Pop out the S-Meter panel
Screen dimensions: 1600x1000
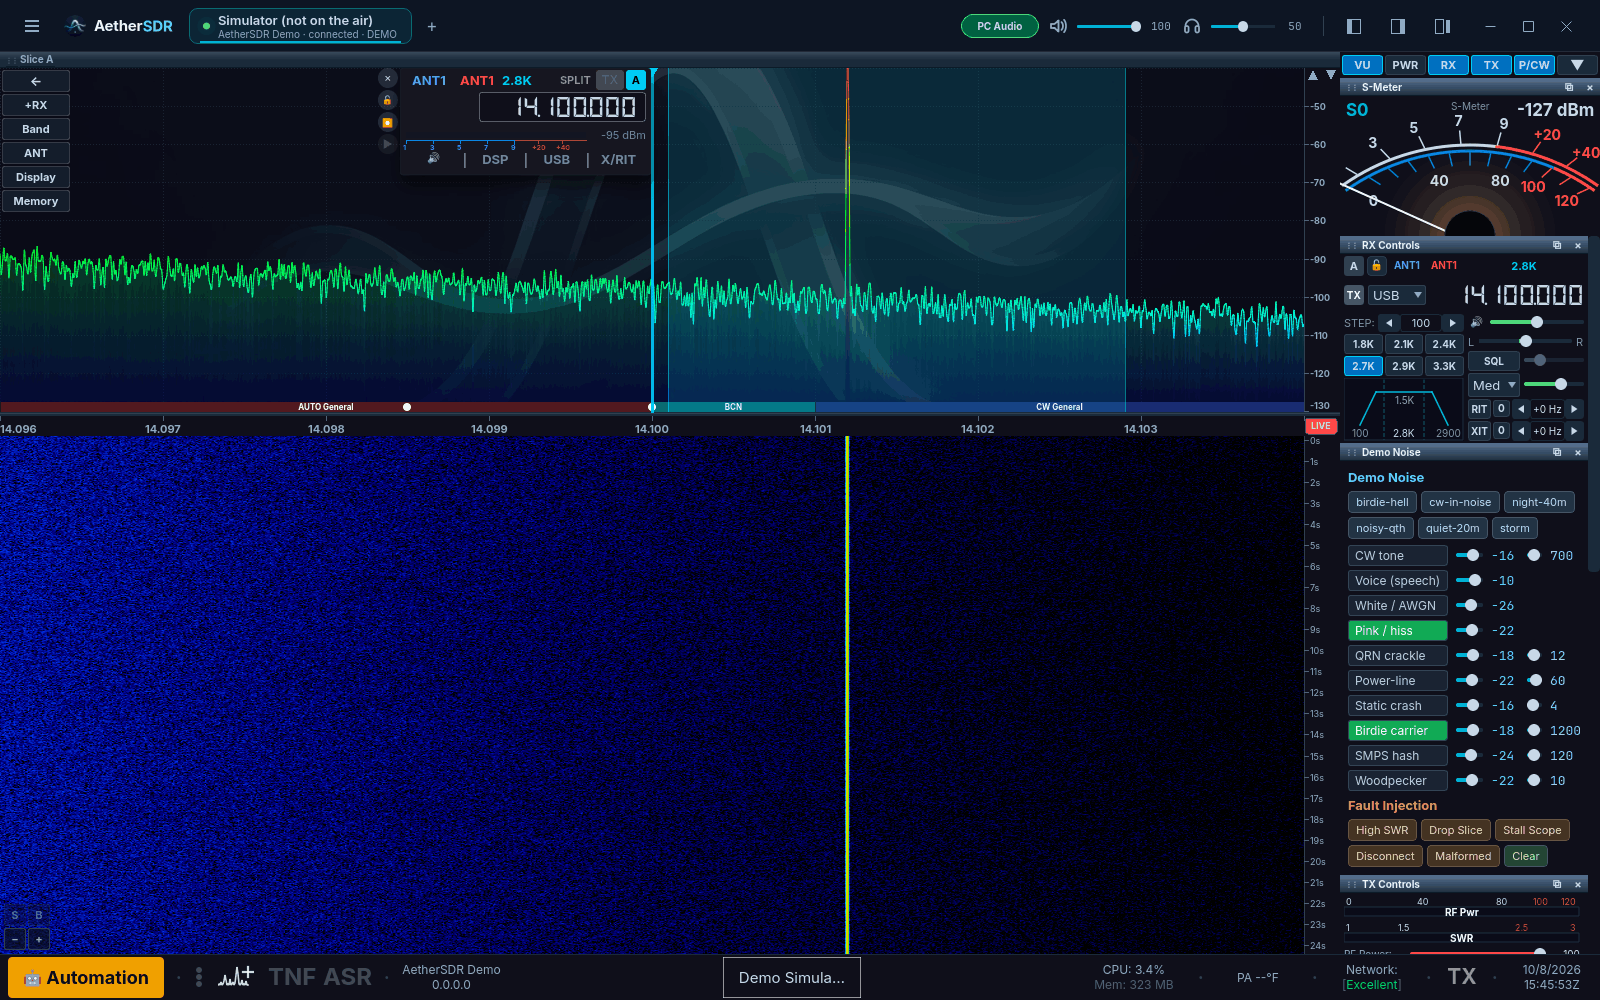tap(1569, 88)
